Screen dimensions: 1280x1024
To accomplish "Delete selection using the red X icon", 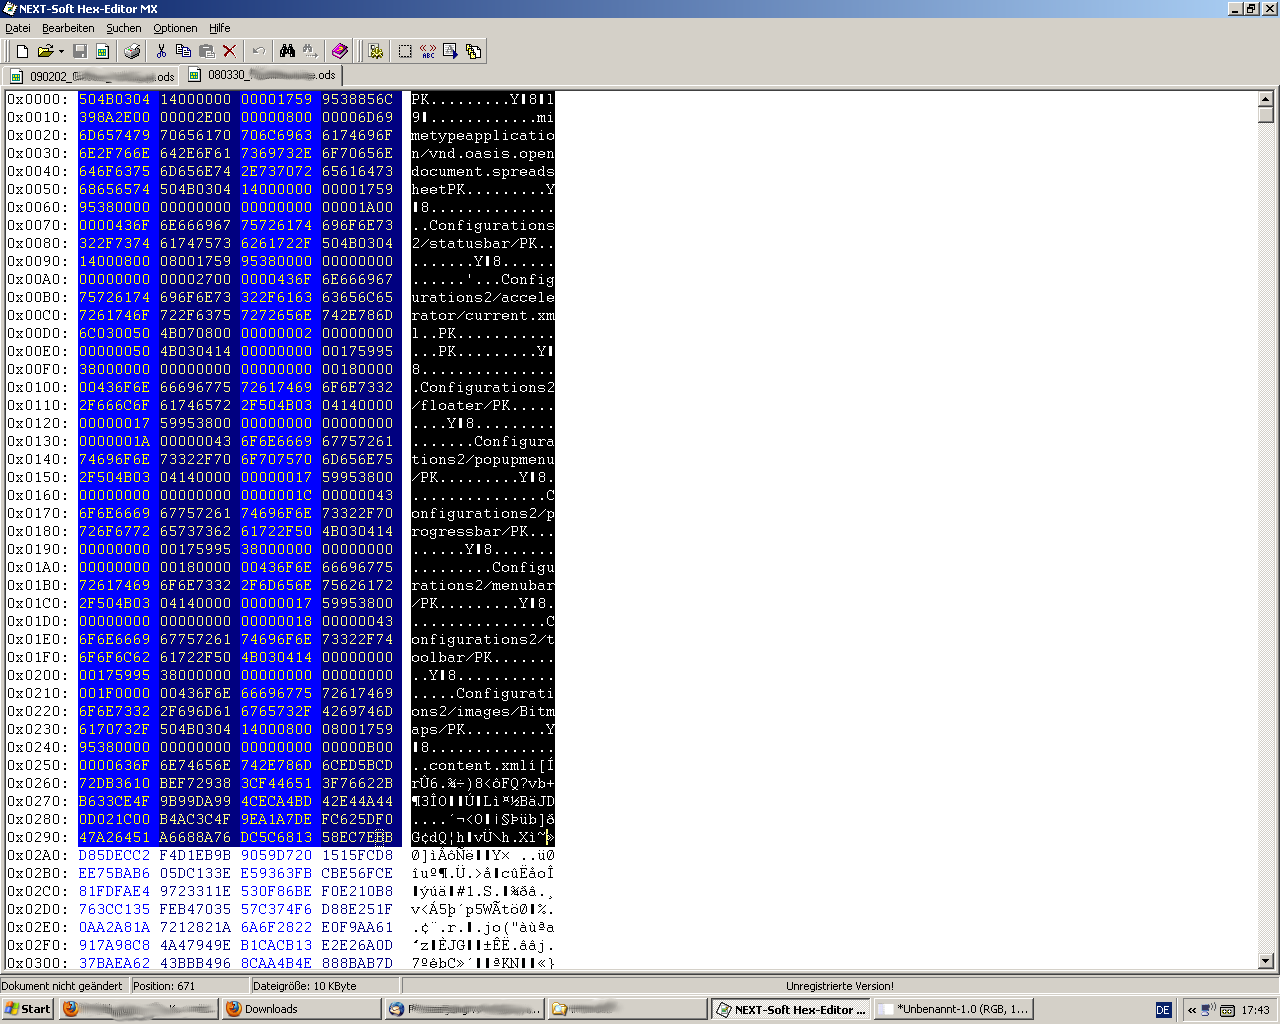I will point(230,51).
